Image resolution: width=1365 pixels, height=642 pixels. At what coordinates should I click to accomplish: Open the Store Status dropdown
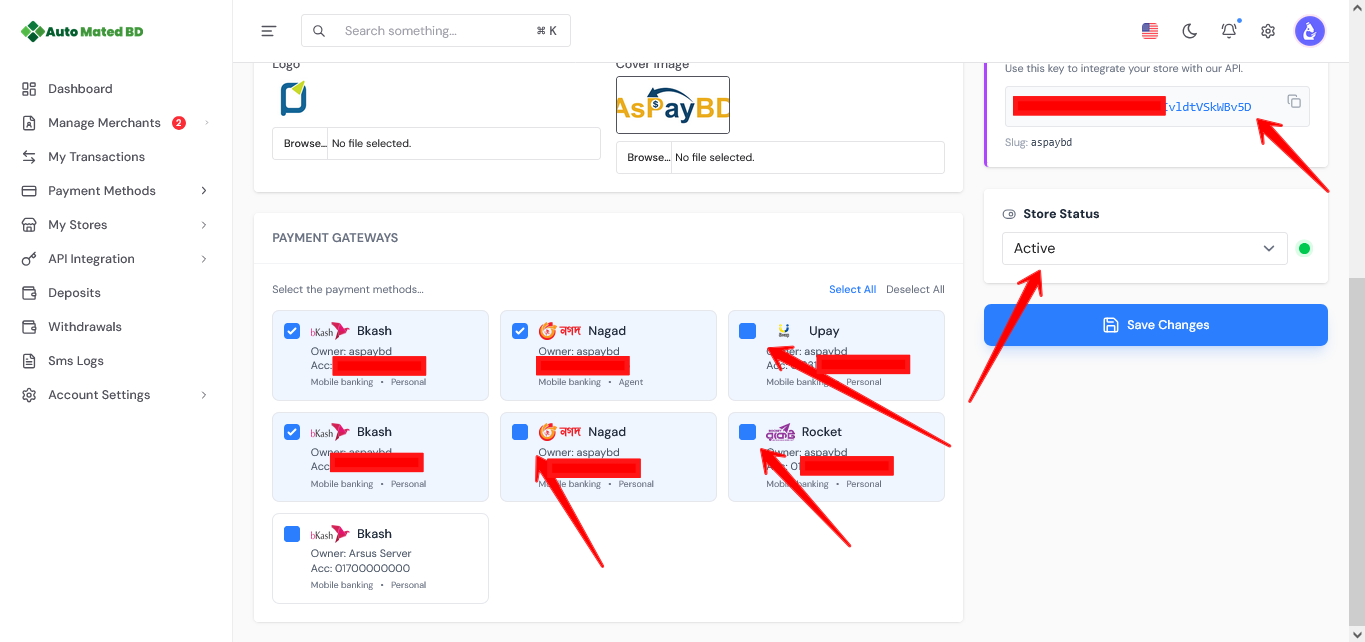(x=1144, y=248)
